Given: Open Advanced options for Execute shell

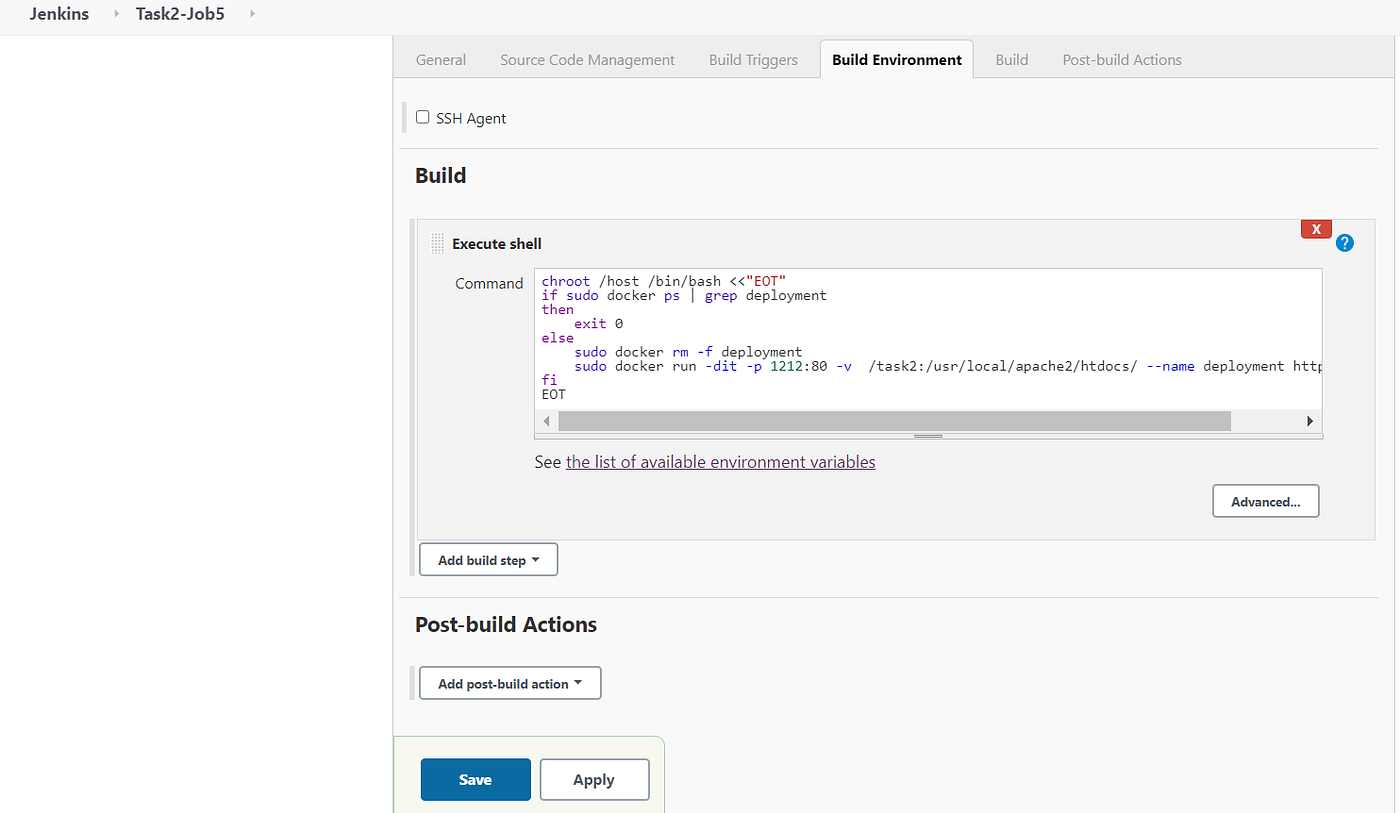Looking at the screenshot, I should click(1265, 500).
